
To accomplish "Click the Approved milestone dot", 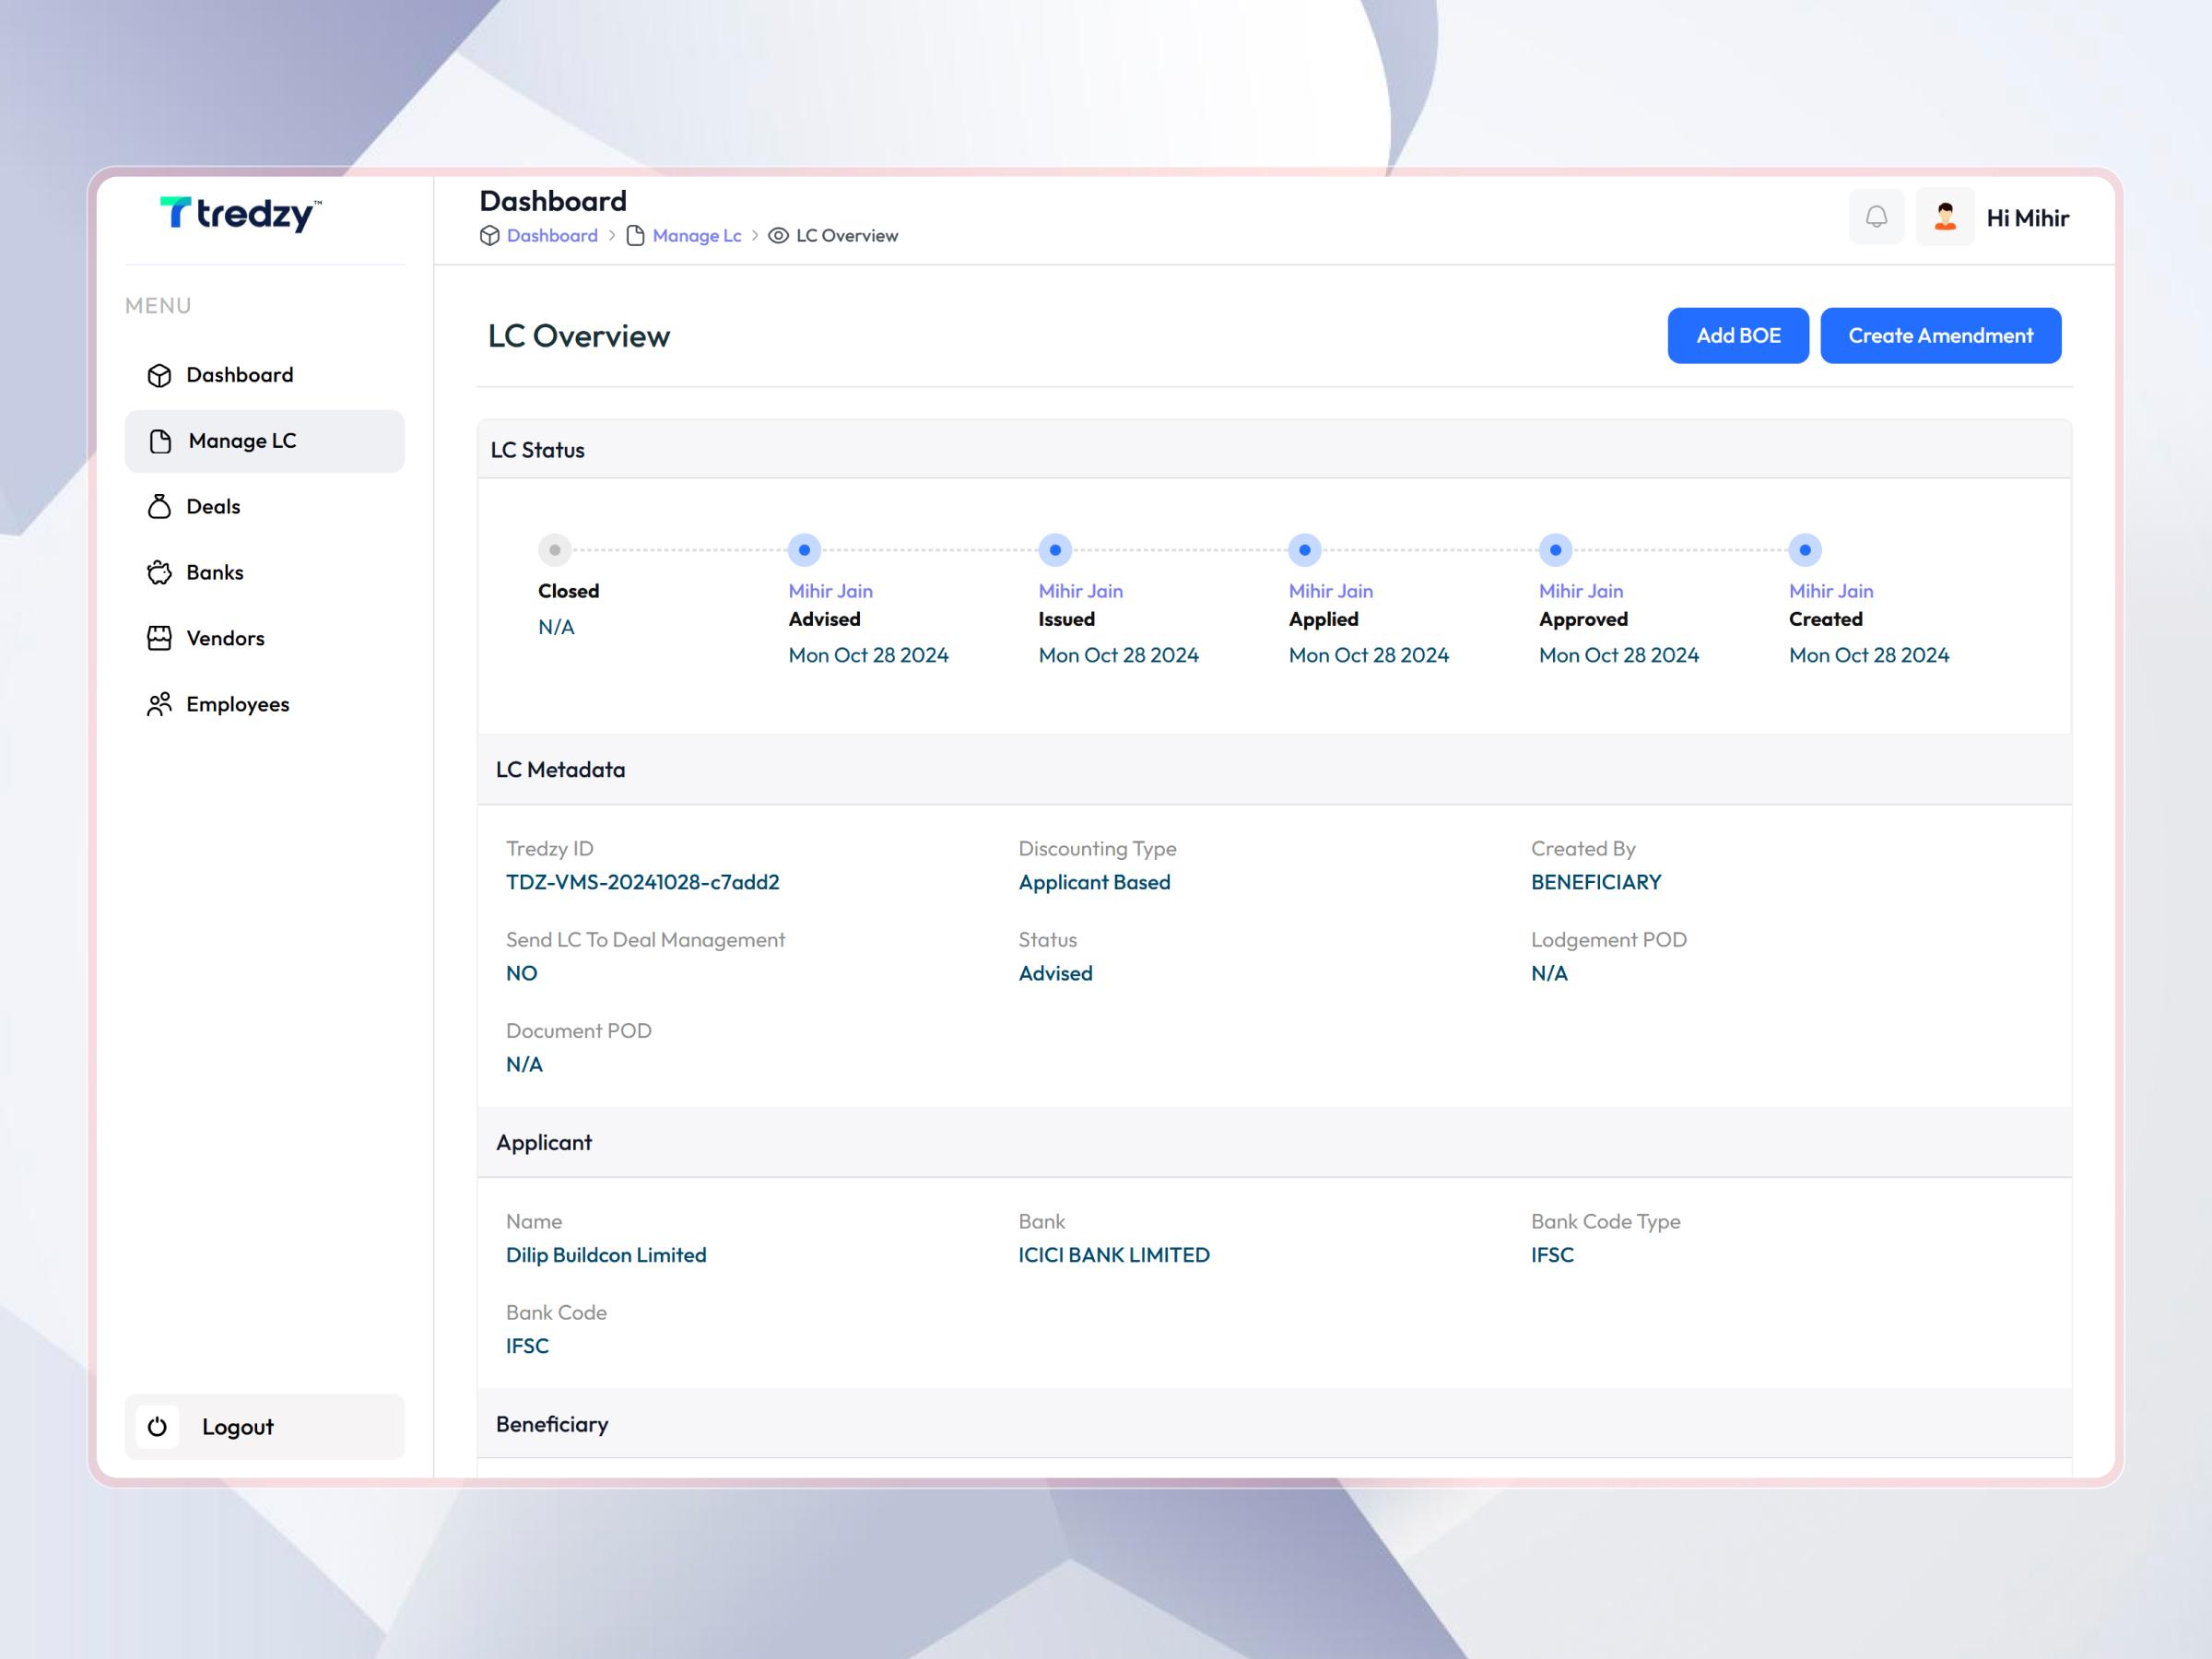I will pos(1555,549).
